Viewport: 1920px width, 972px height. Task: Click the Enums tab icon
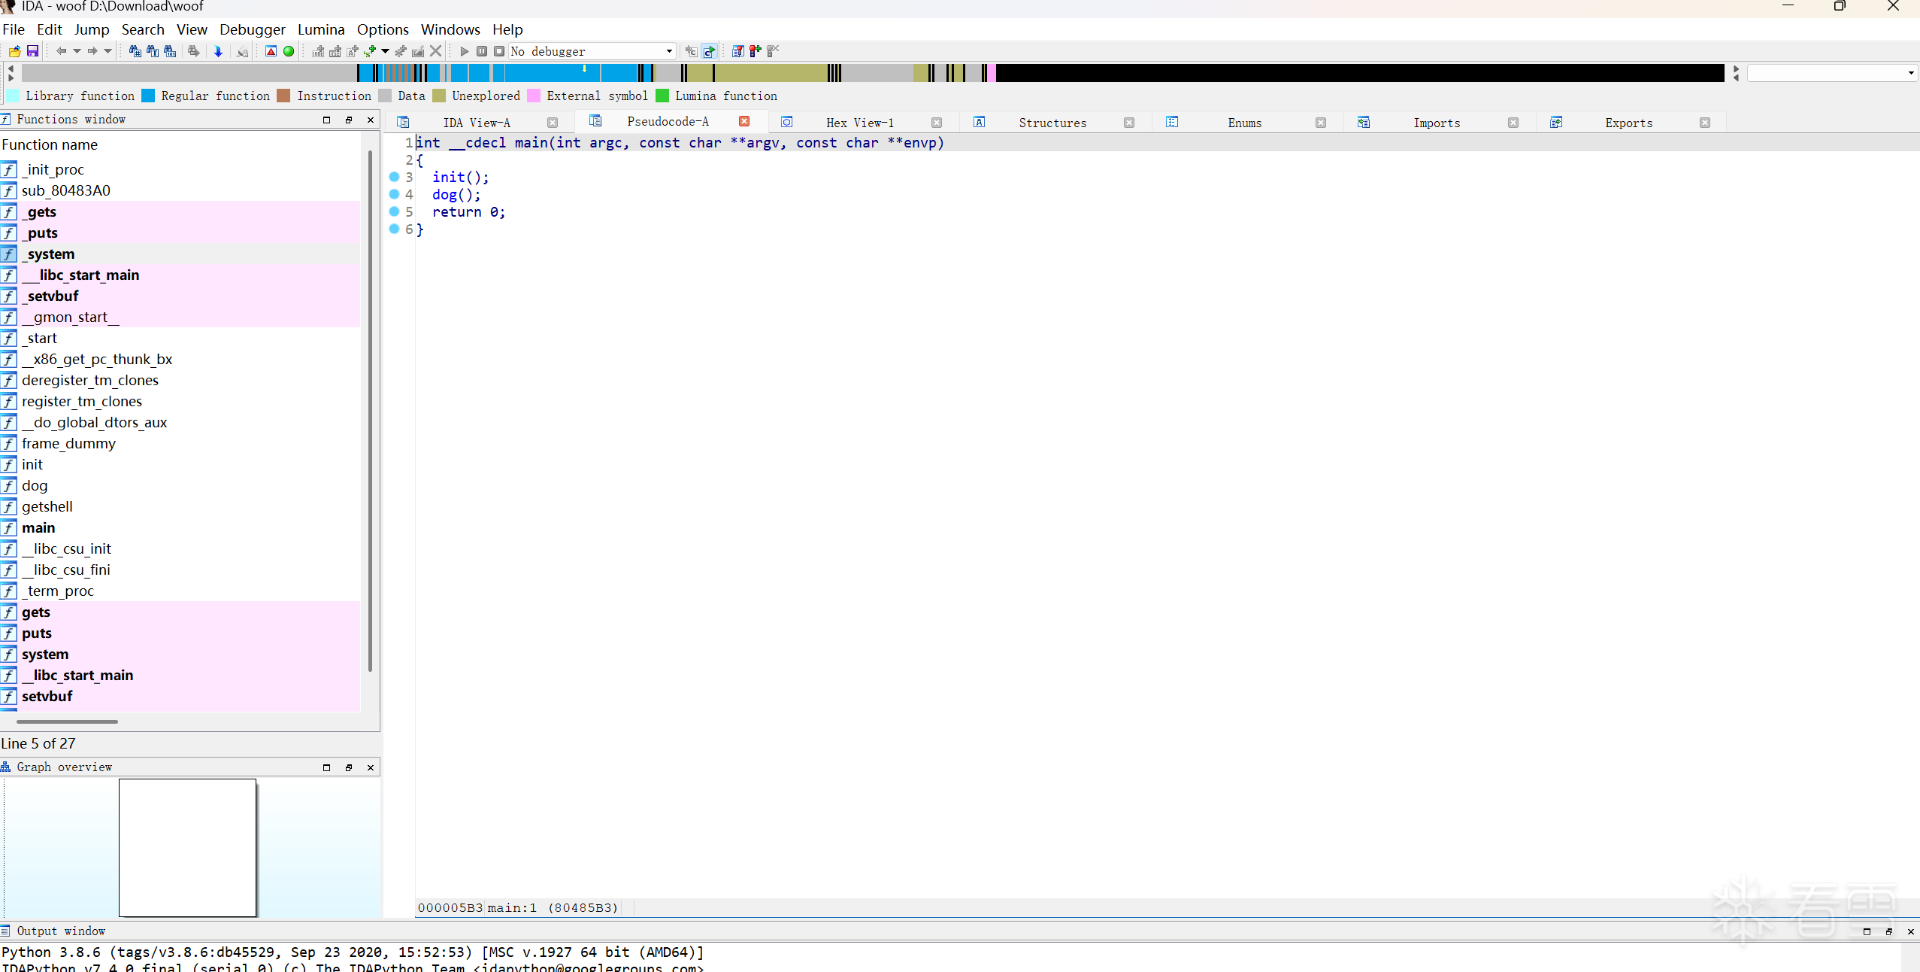click(1172, 122)
